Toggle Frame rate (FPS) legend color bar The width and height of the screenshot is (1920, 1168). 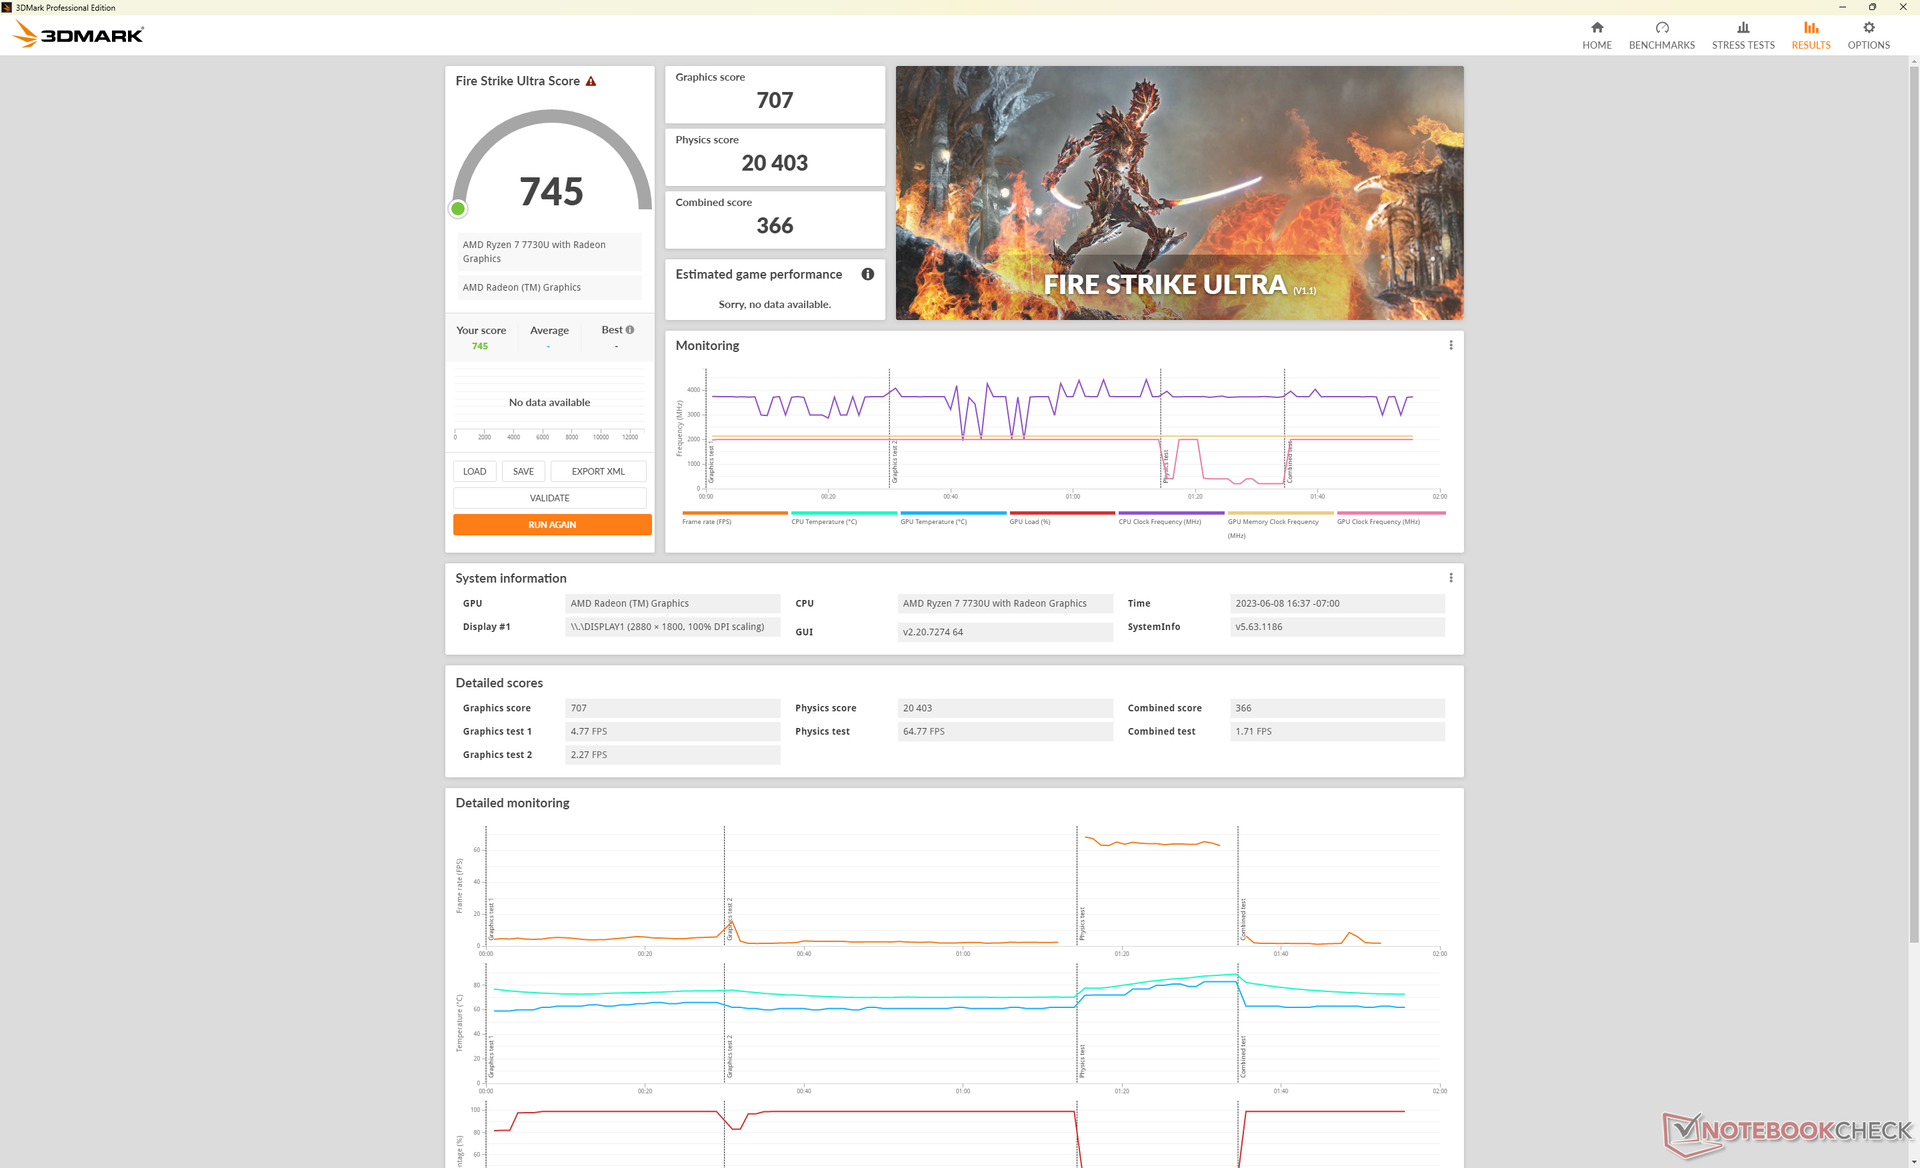tap(734, 513)
